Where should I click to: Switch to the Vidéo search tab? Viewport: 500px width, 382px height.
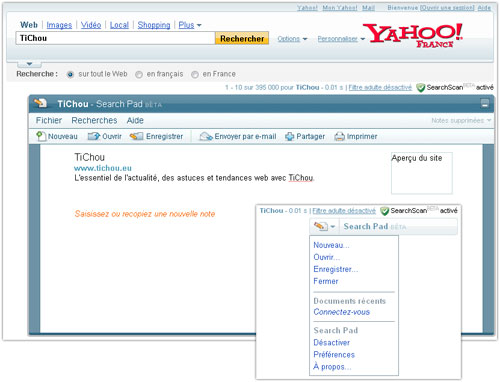pyautogui.click(x=91, y=25)
